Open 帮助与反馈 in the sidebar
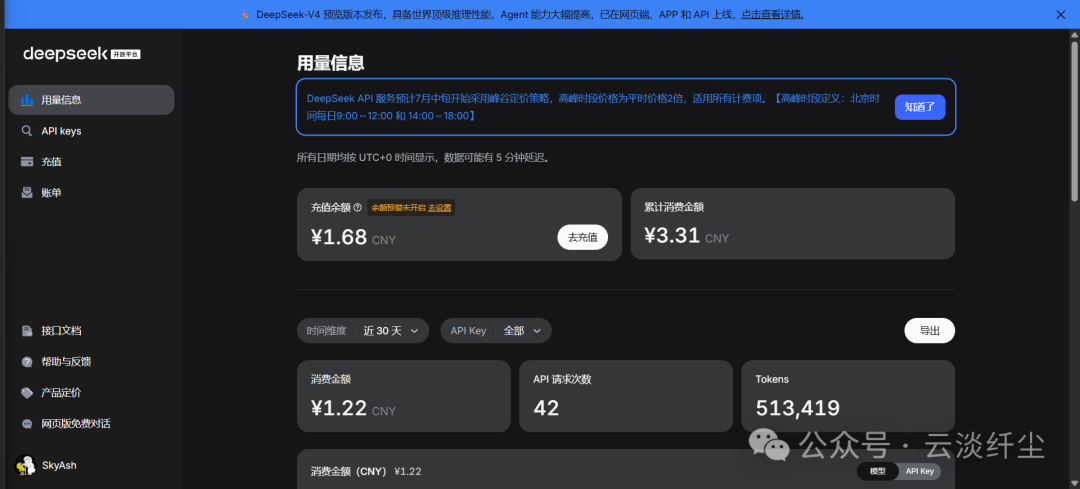Viewport: 1080px width, 489px height. (91, 362)
